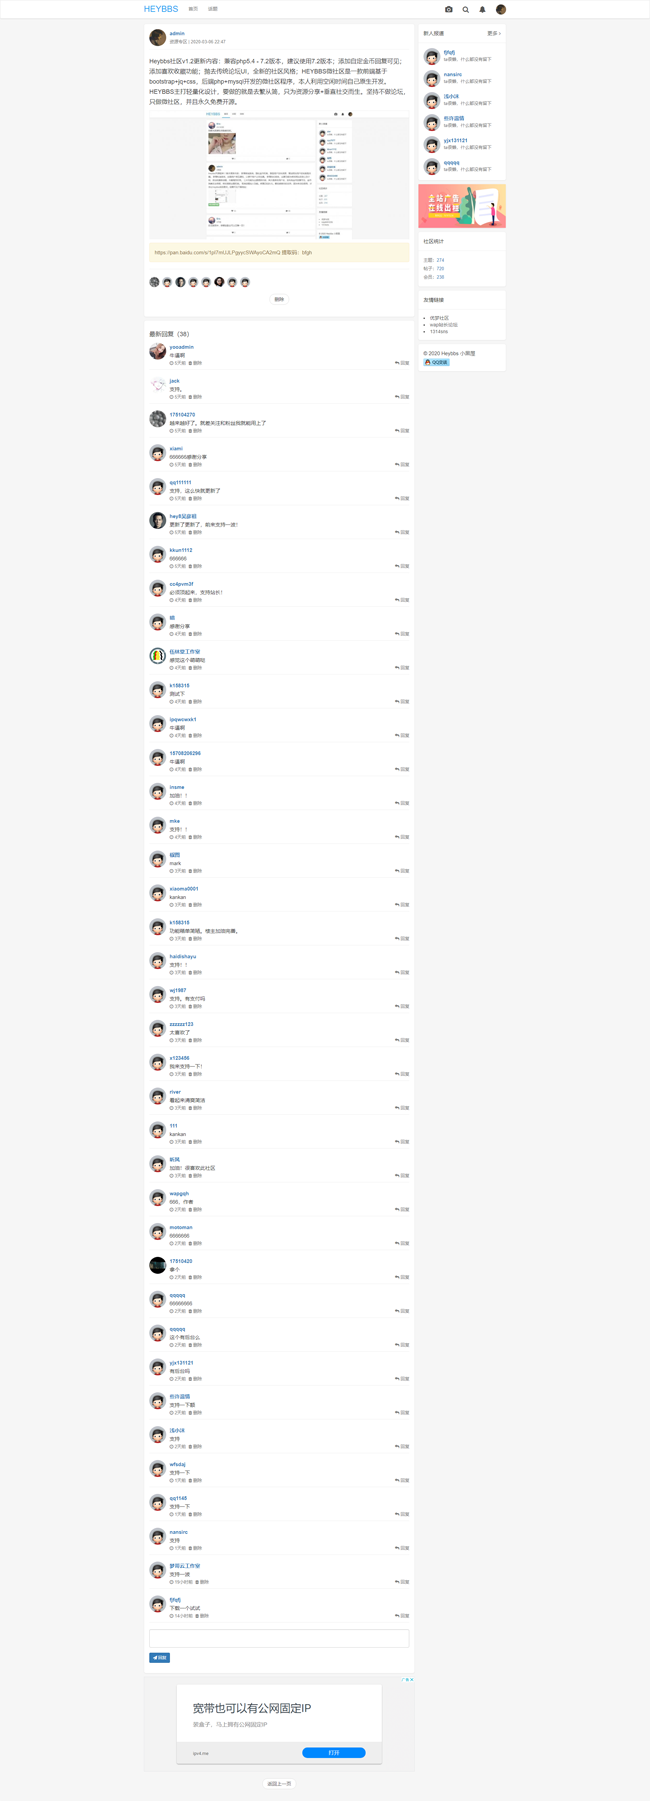Click the trash delete icon under jack's comment
650x1801 pixels.
(x=195, y=397)
